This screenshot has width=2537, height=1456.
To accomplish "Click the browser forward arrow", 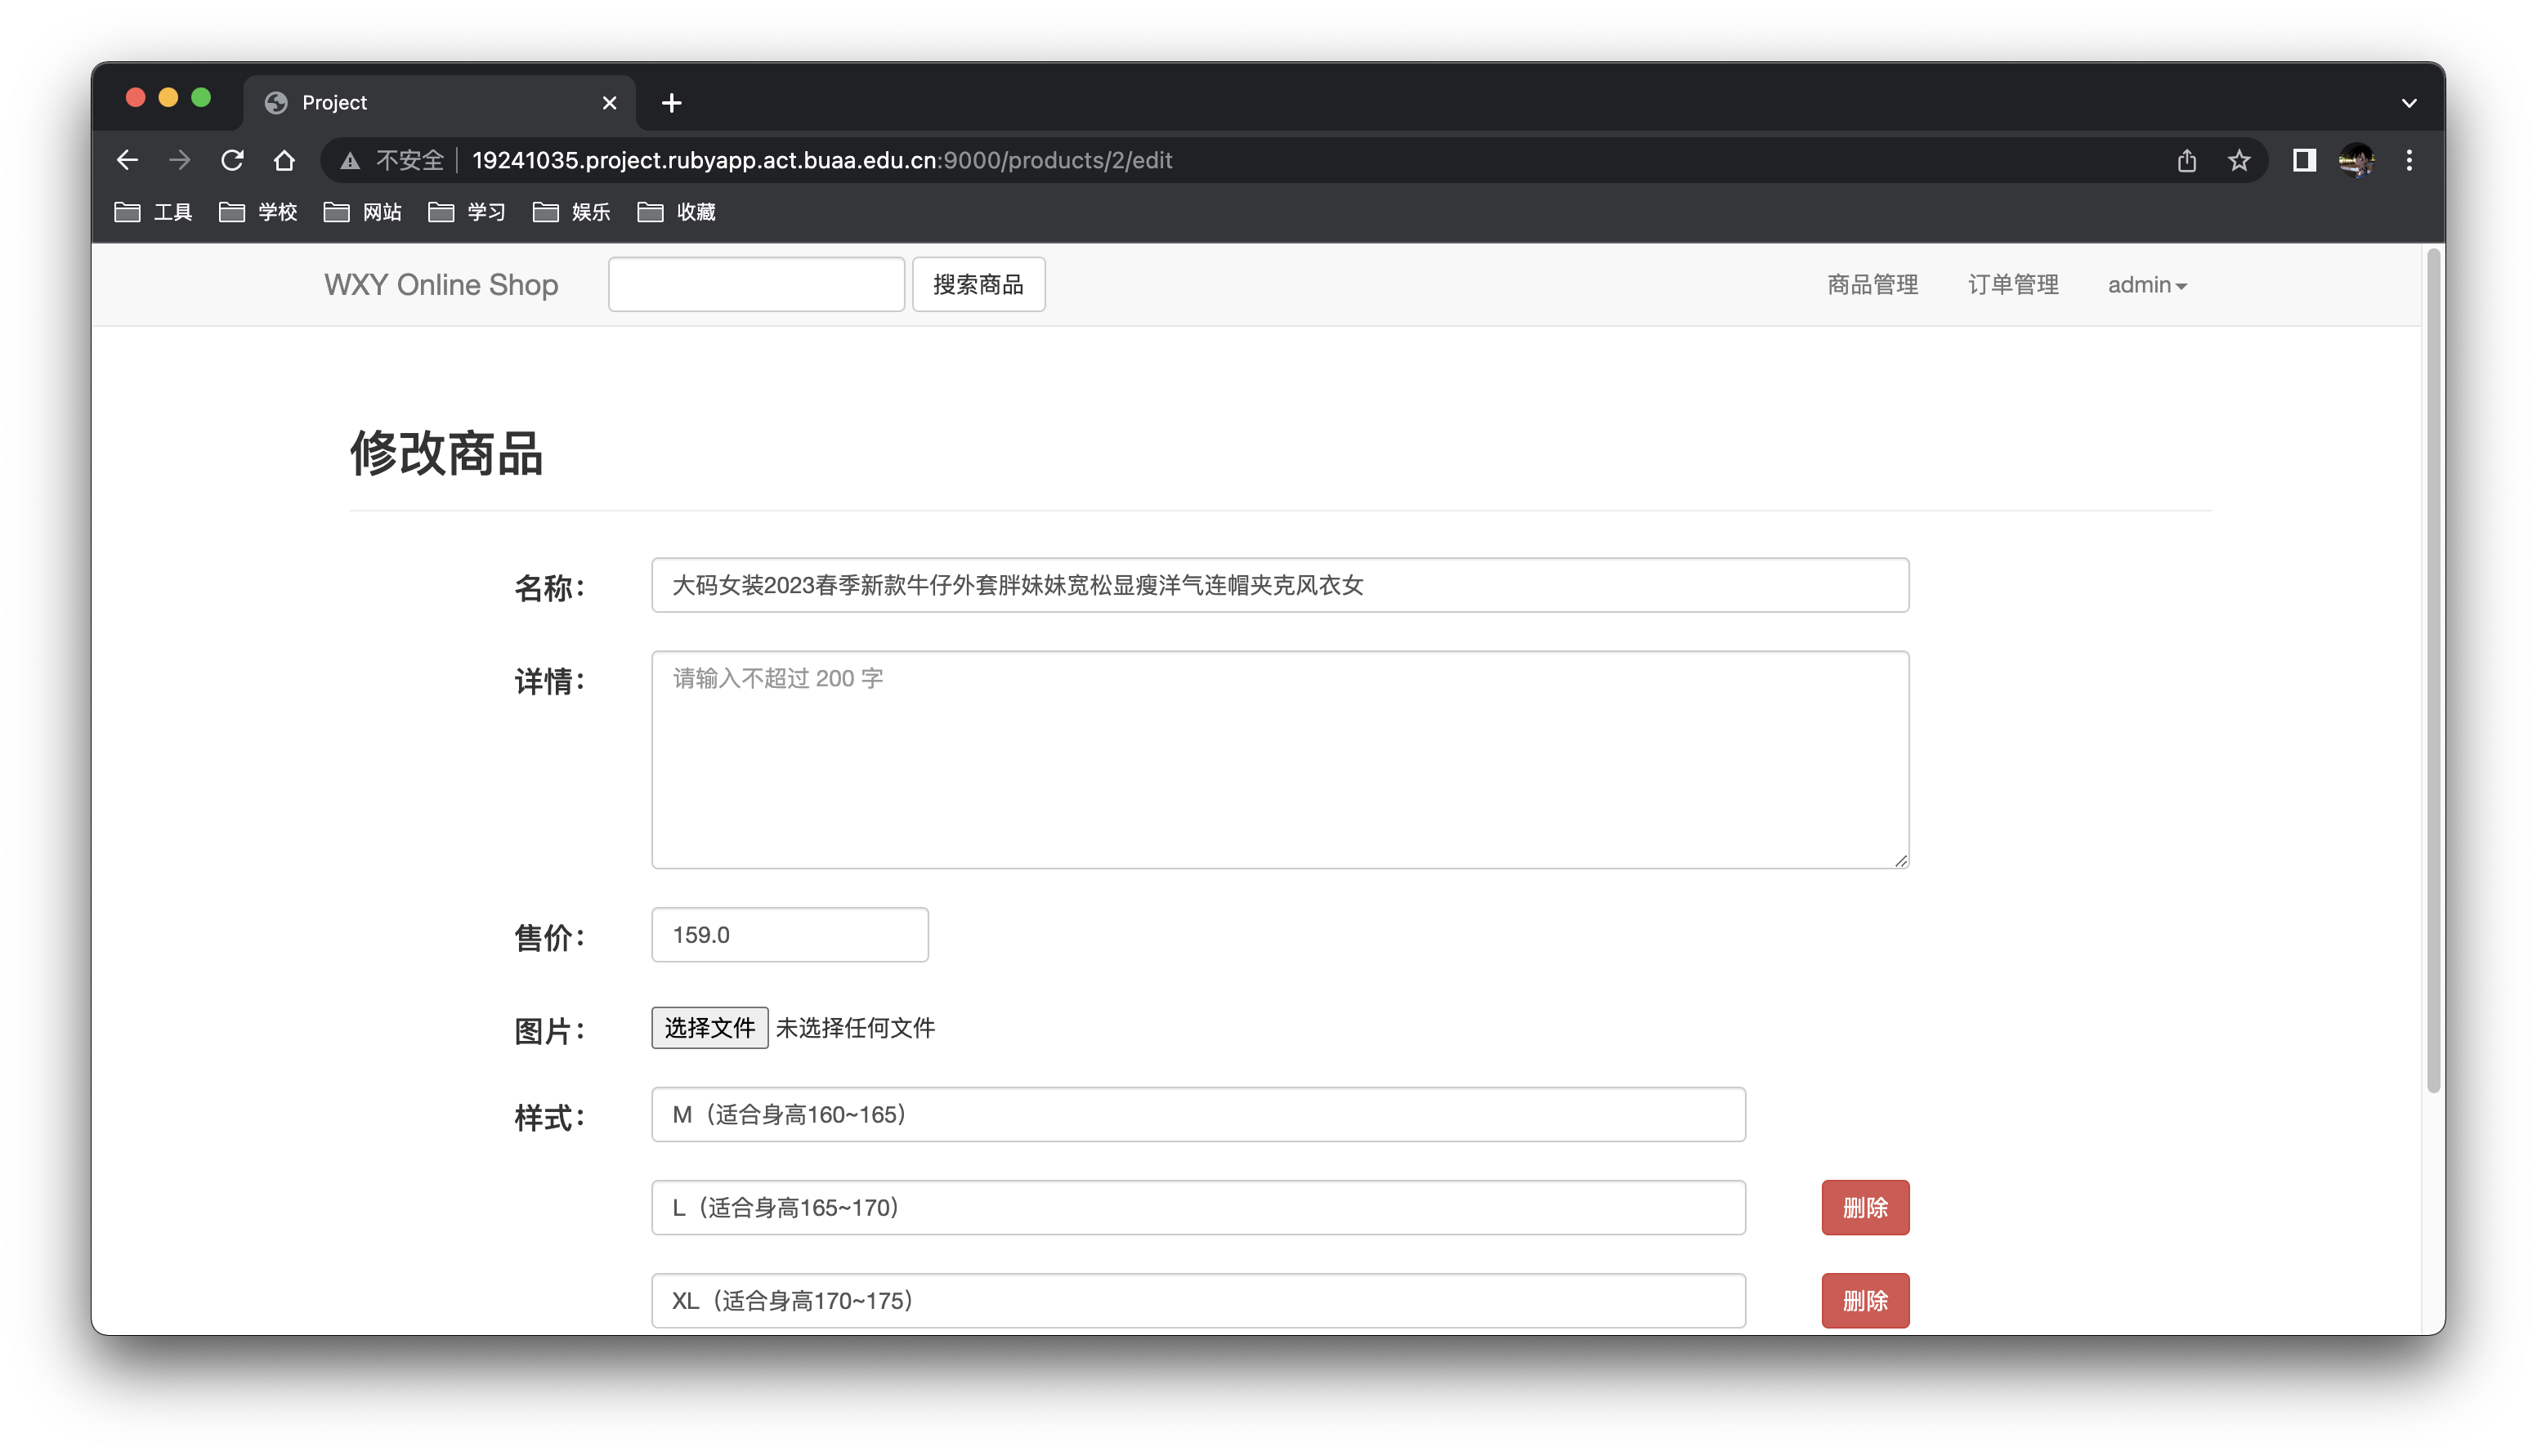I will coord(180,160).
